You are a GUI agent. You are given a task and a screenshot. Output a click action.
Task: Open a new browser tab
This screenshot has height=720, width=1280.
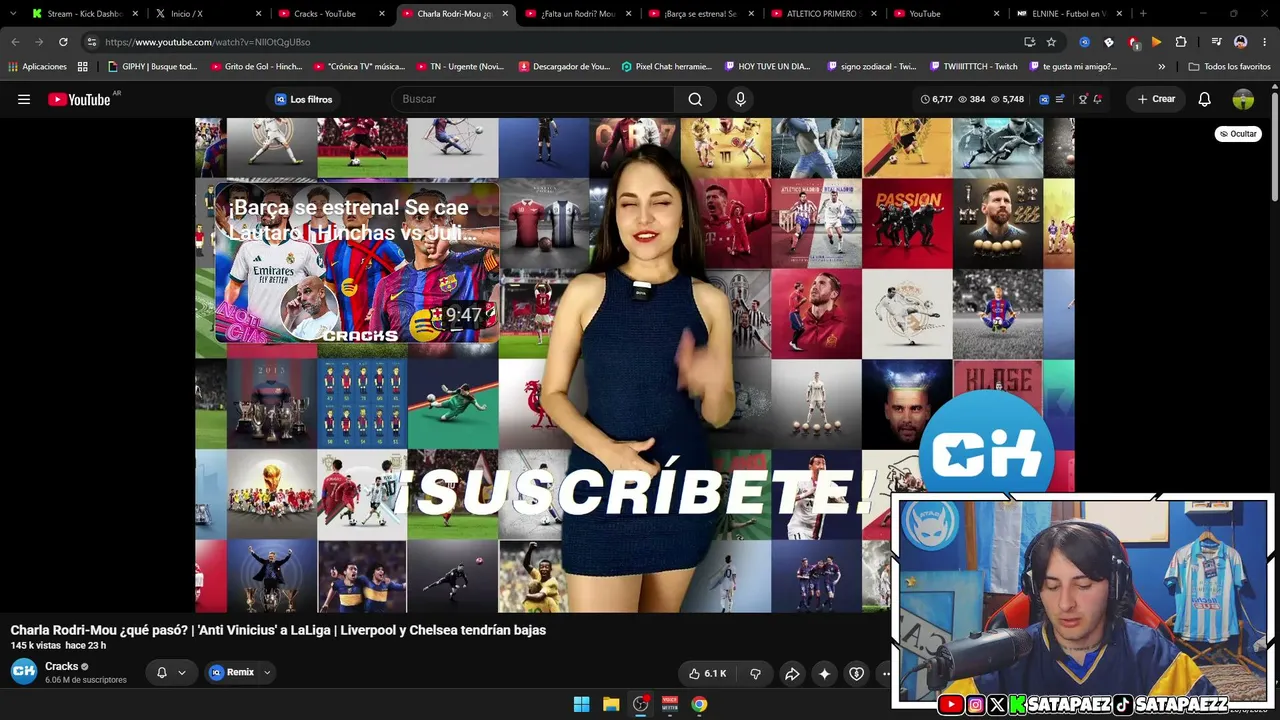click(1143, 14)
